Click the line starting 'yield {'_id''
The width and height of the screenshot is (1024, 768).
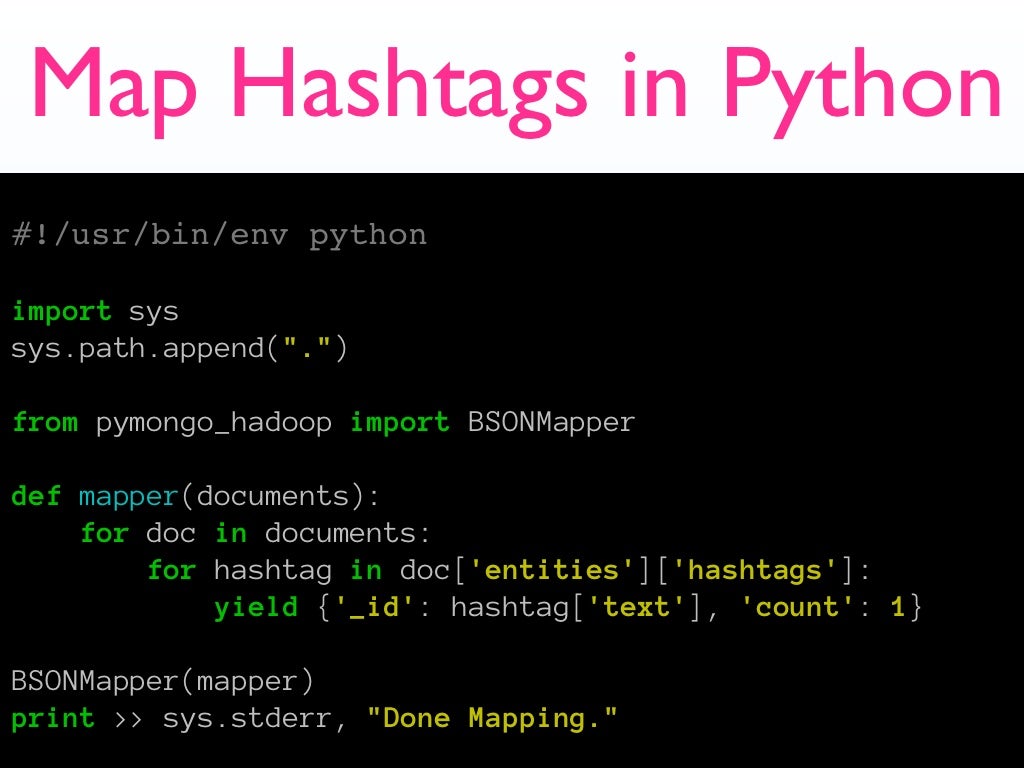[568, 607]
